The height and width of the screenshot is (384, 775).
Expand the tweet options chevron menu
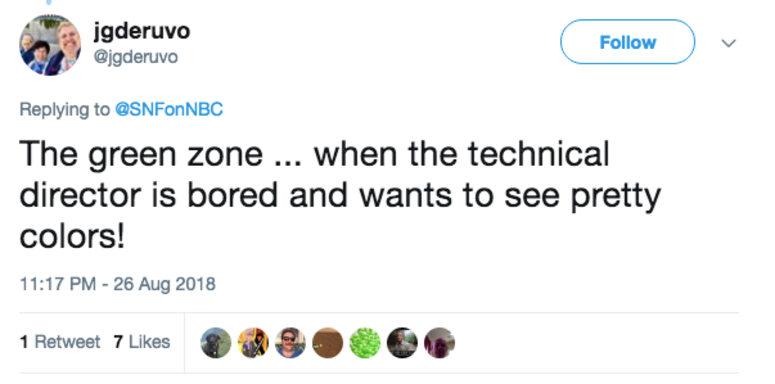tap(729, 43)
